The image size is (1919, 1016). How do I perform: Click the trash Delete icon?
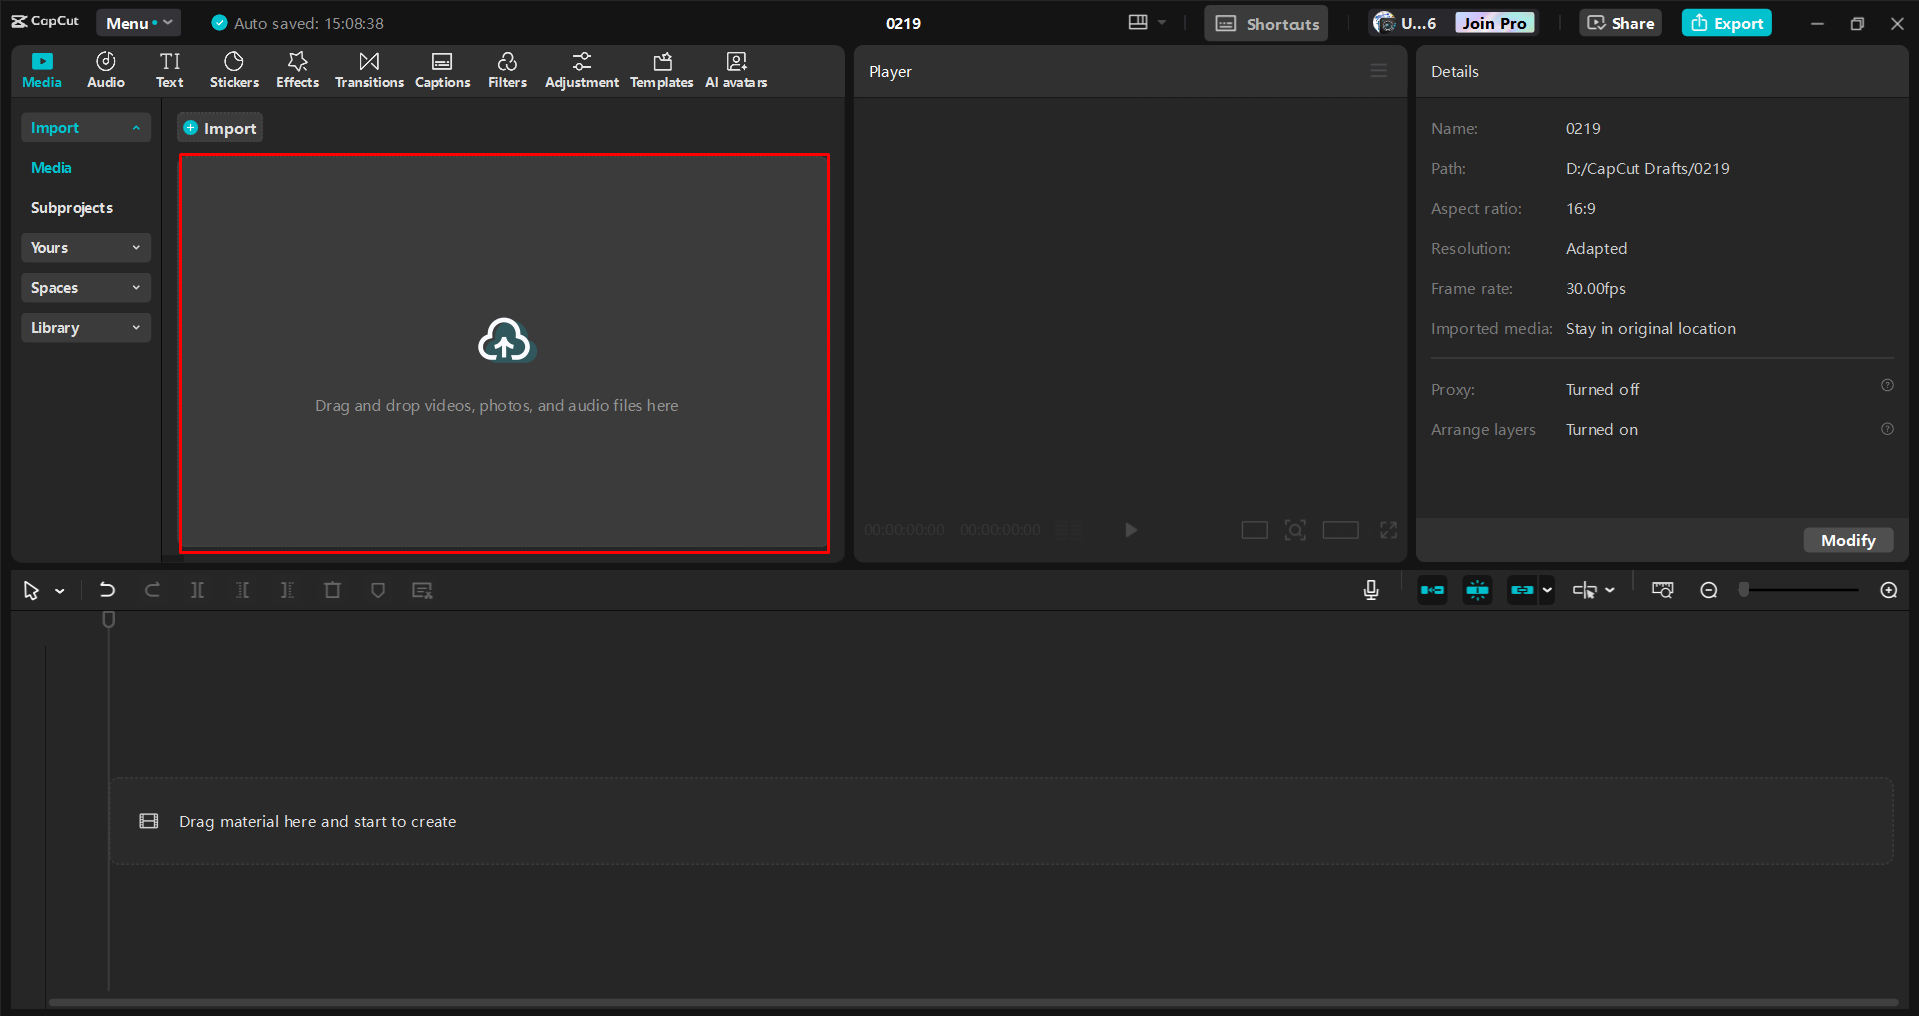point(332,590)
